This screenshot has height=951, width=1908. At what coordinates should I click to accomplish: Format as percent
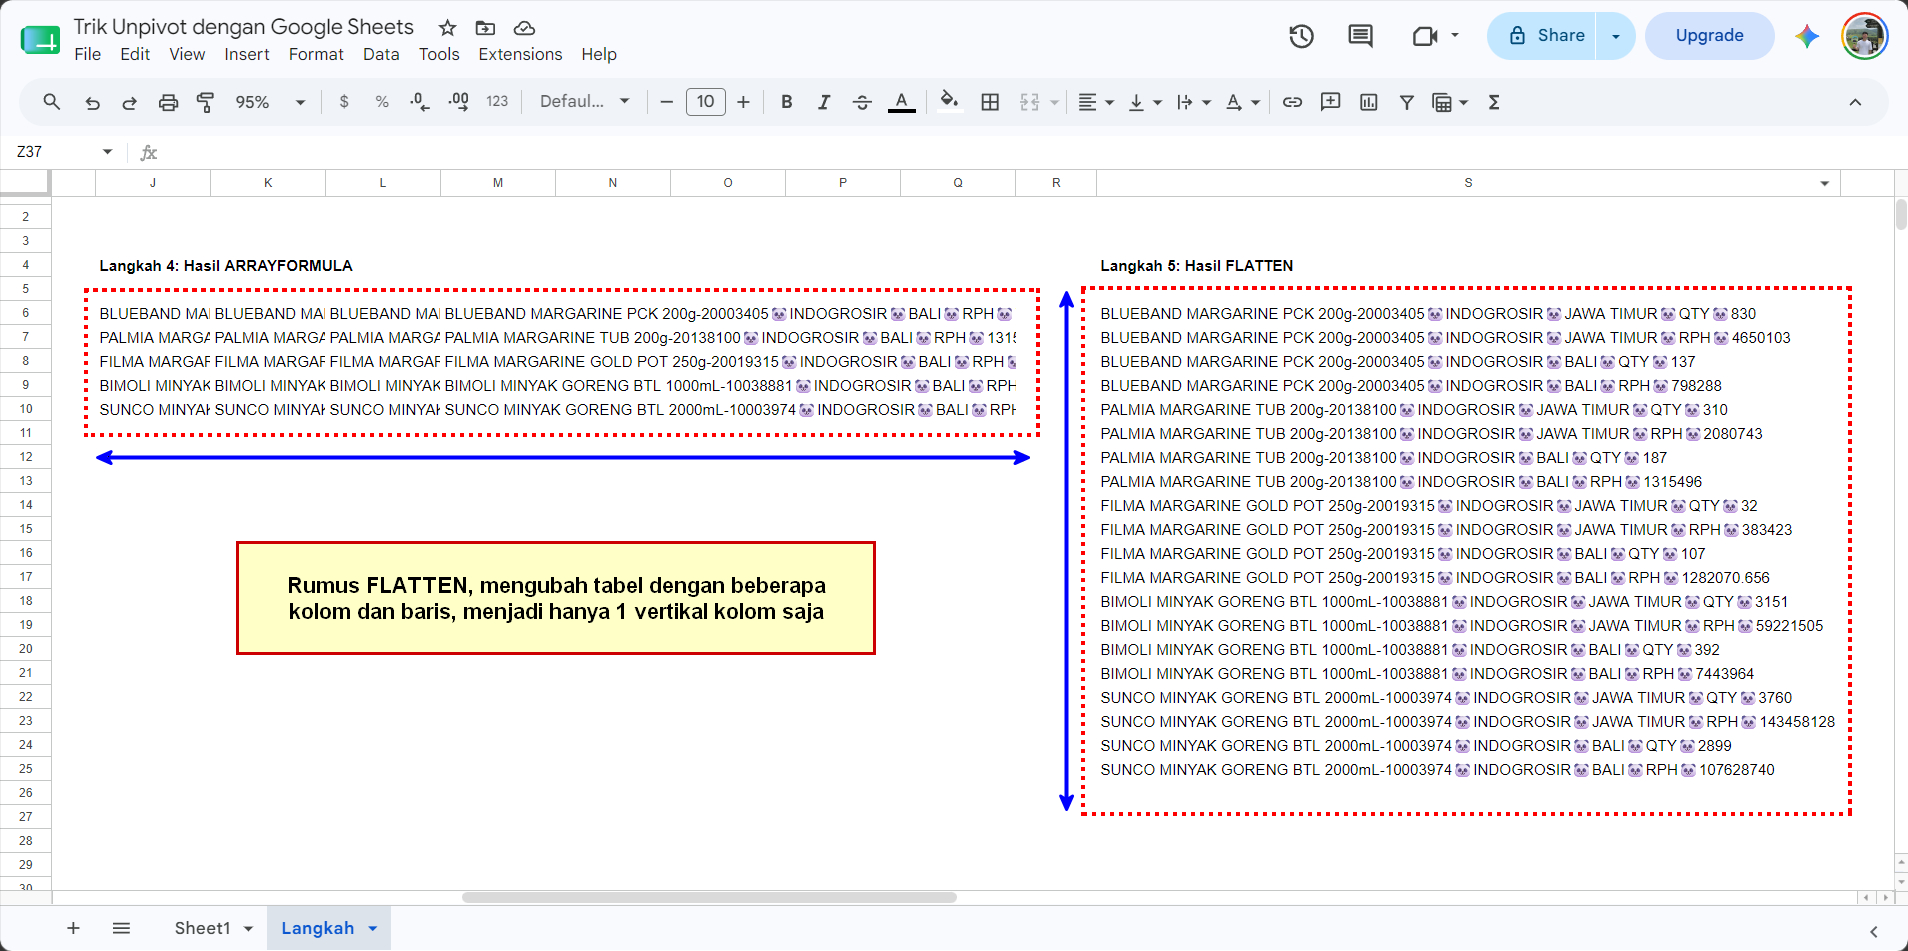tap(382, 102)
